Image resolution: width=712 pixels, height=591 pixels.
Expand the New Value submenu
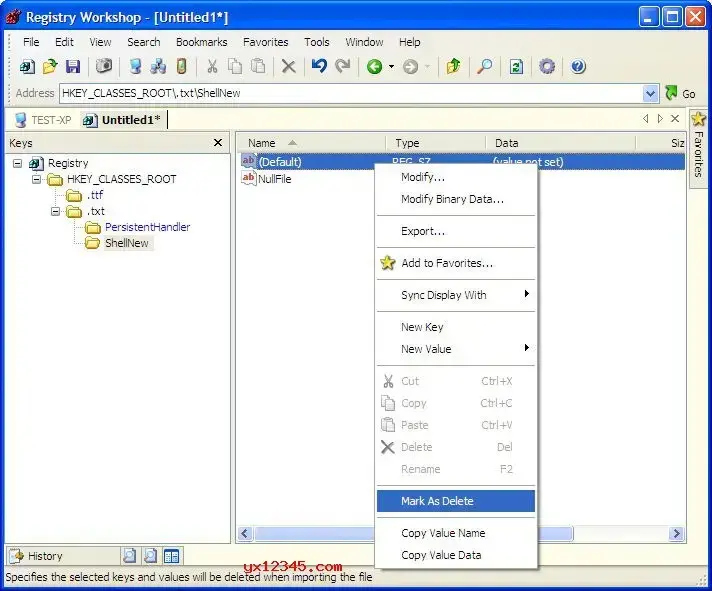(456, 349)
